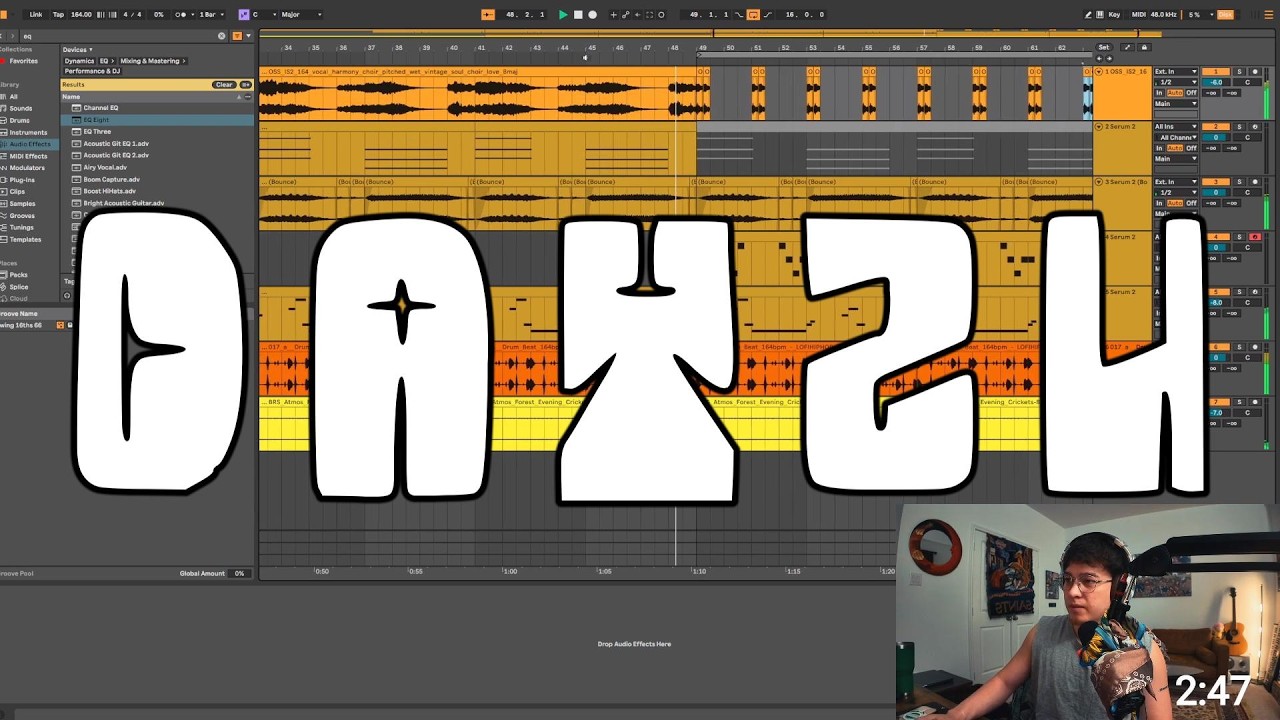Screen dimensions: 1280x720
Task: Toggle the browser filter icon
Action: point(237,36)
